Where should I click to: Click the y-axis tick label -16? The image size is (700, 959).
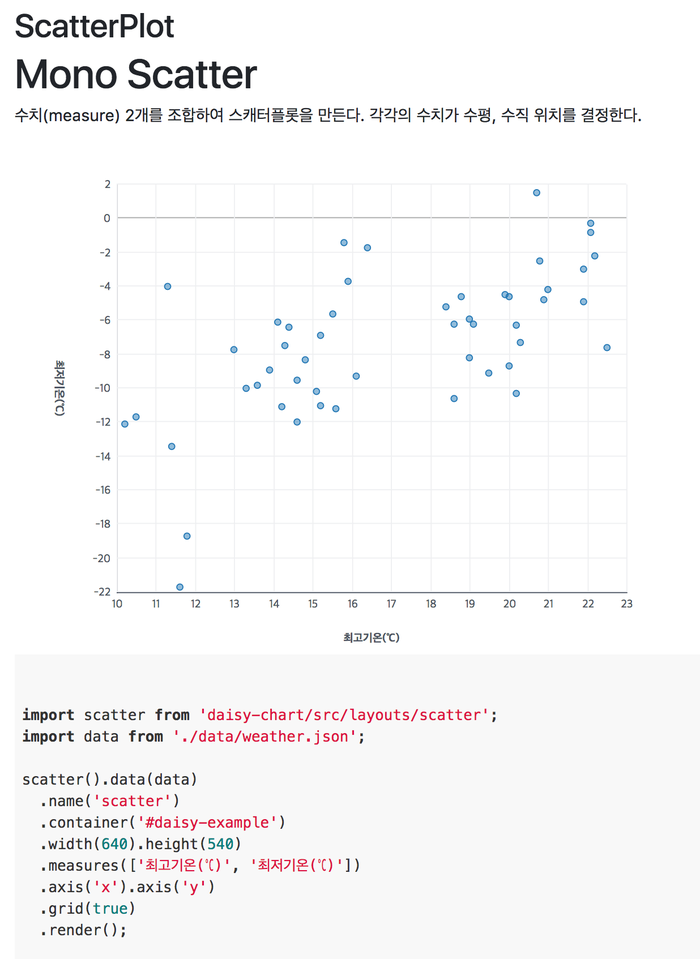click(x=102, y=490)
